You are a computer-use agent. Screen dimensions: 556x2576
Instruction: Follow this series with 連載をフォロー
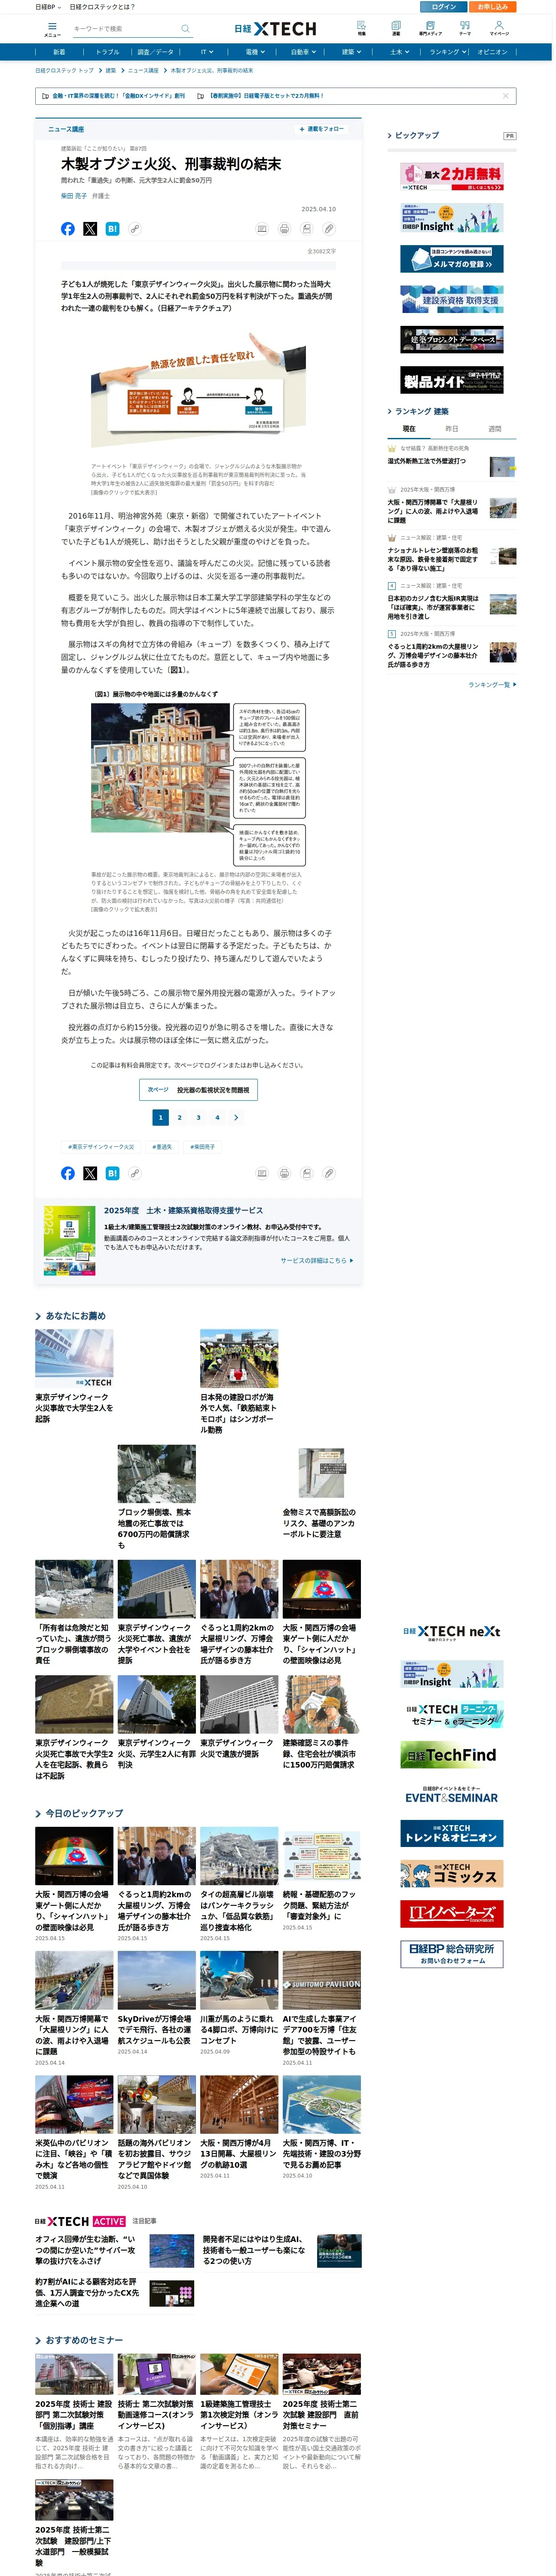pos(321,129)
